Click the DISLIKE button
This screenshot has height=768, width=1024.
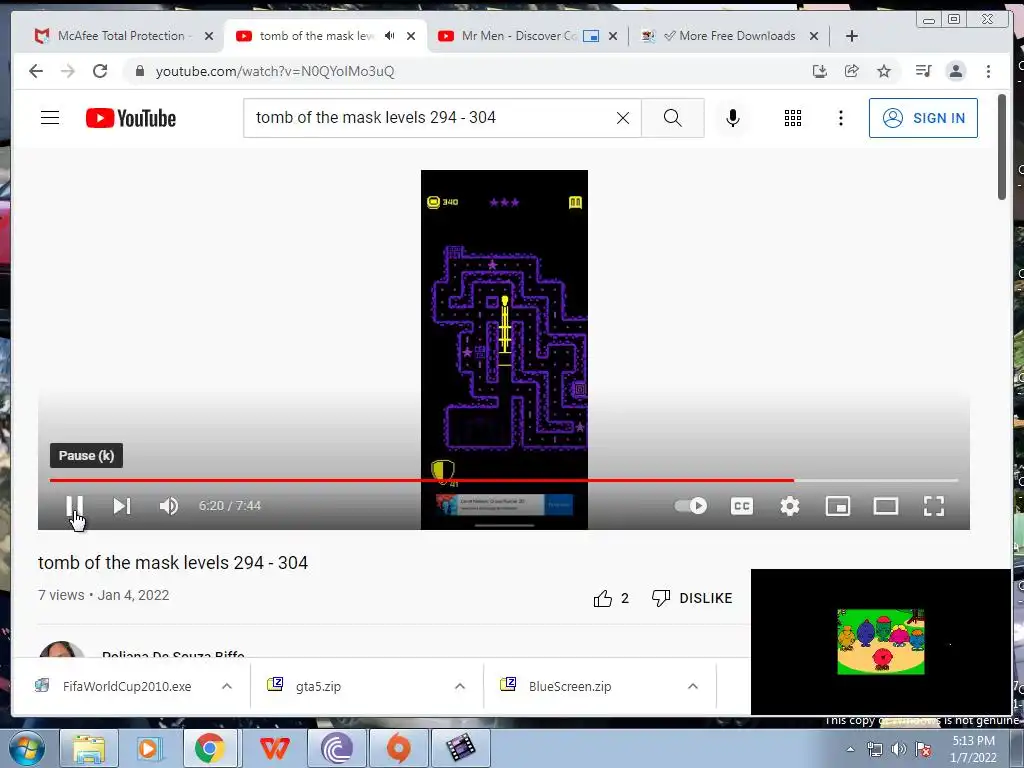[692, 598]
